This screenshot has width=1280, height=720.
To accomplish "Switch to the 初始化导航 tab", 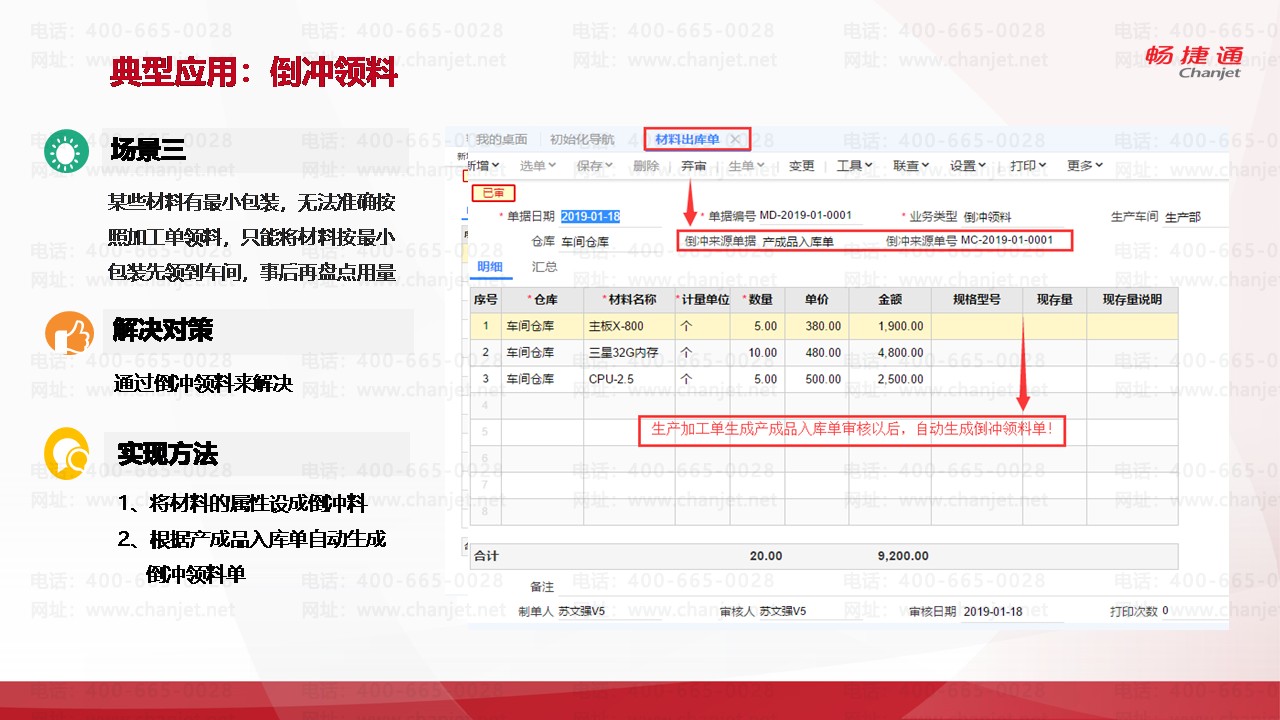I will tap(582, 140).
